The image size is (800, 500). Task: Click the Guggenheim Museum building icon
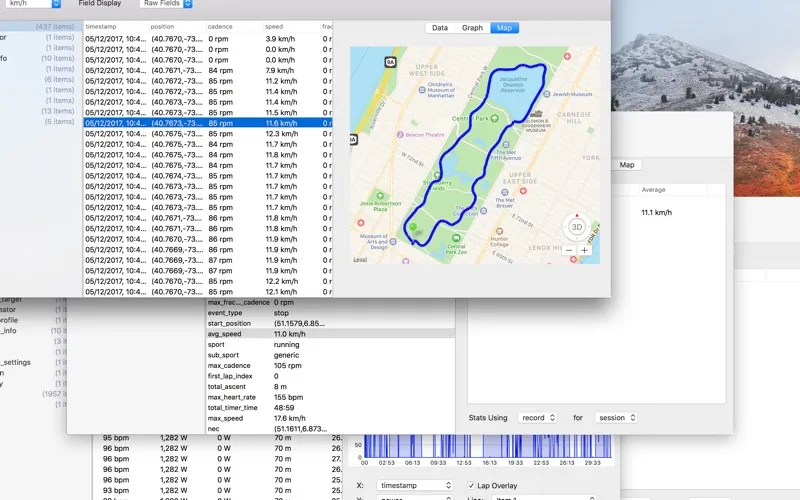click(x=536, y=114)
